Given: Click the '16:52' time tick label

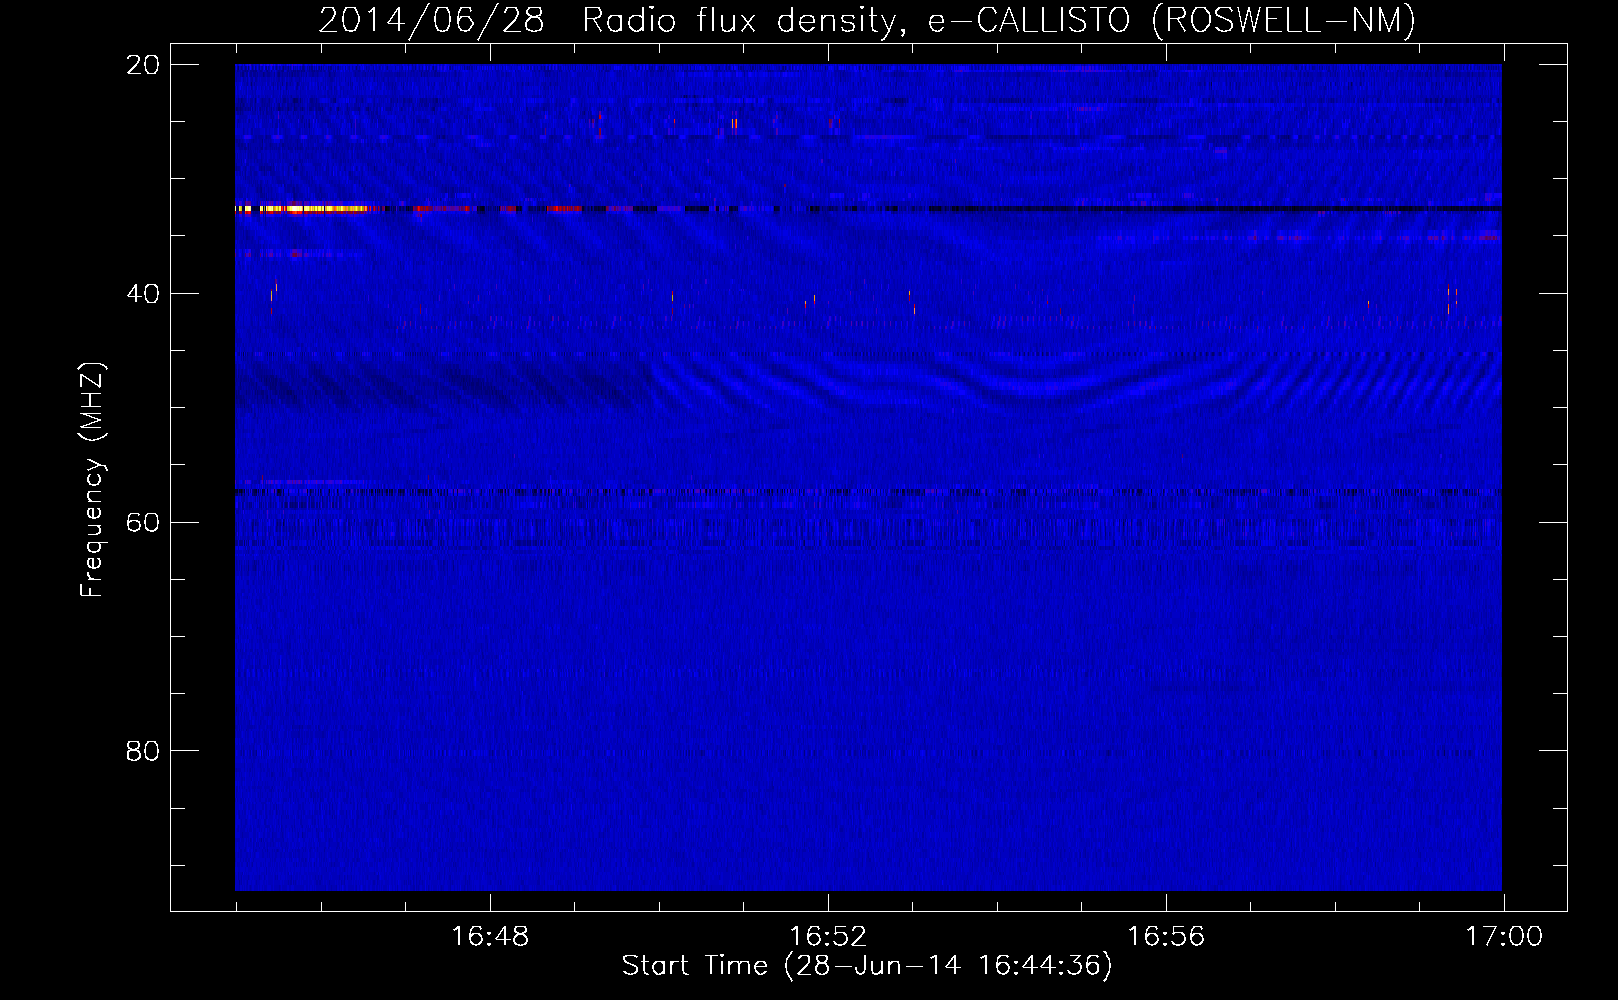Looking at the screenshot, I should tap(828, 937).
